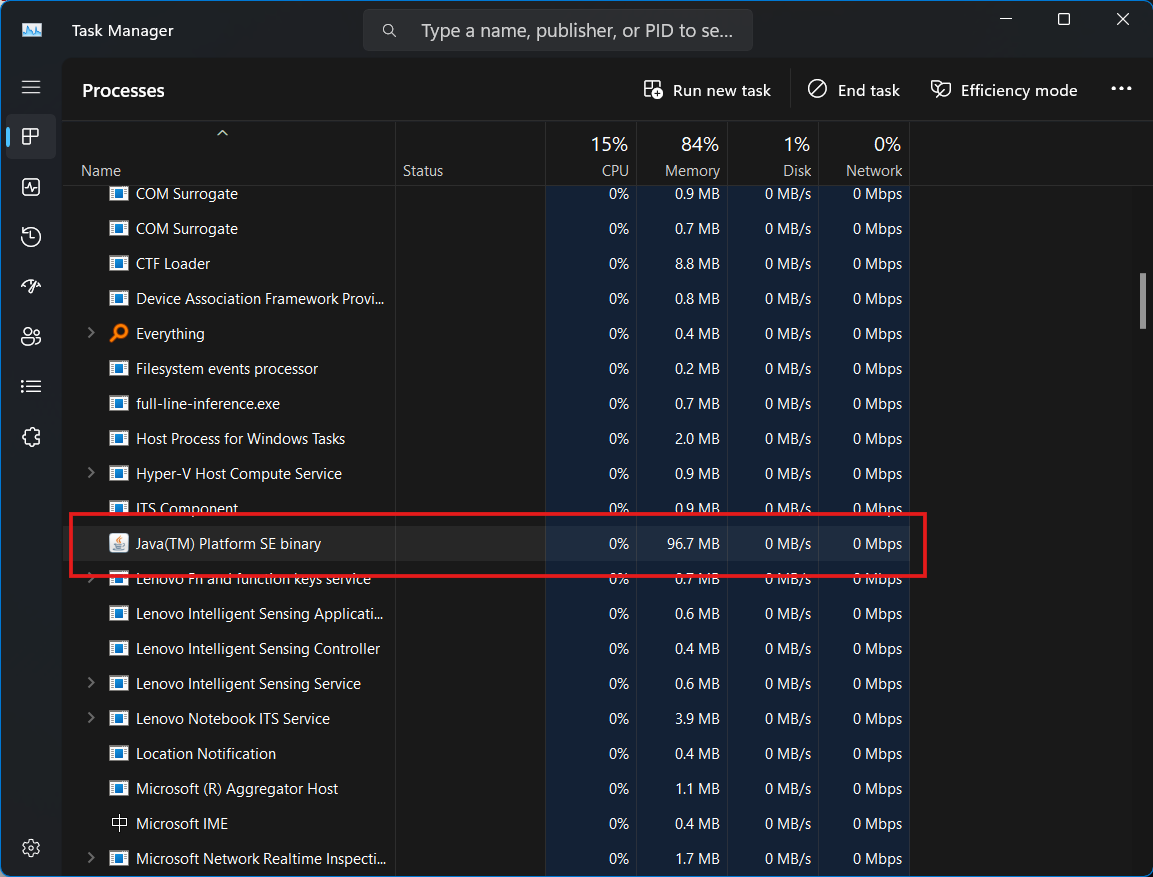This screenshot has width=1153, height=877.
Task: Select the Everything process name
Action: [170, 334]
